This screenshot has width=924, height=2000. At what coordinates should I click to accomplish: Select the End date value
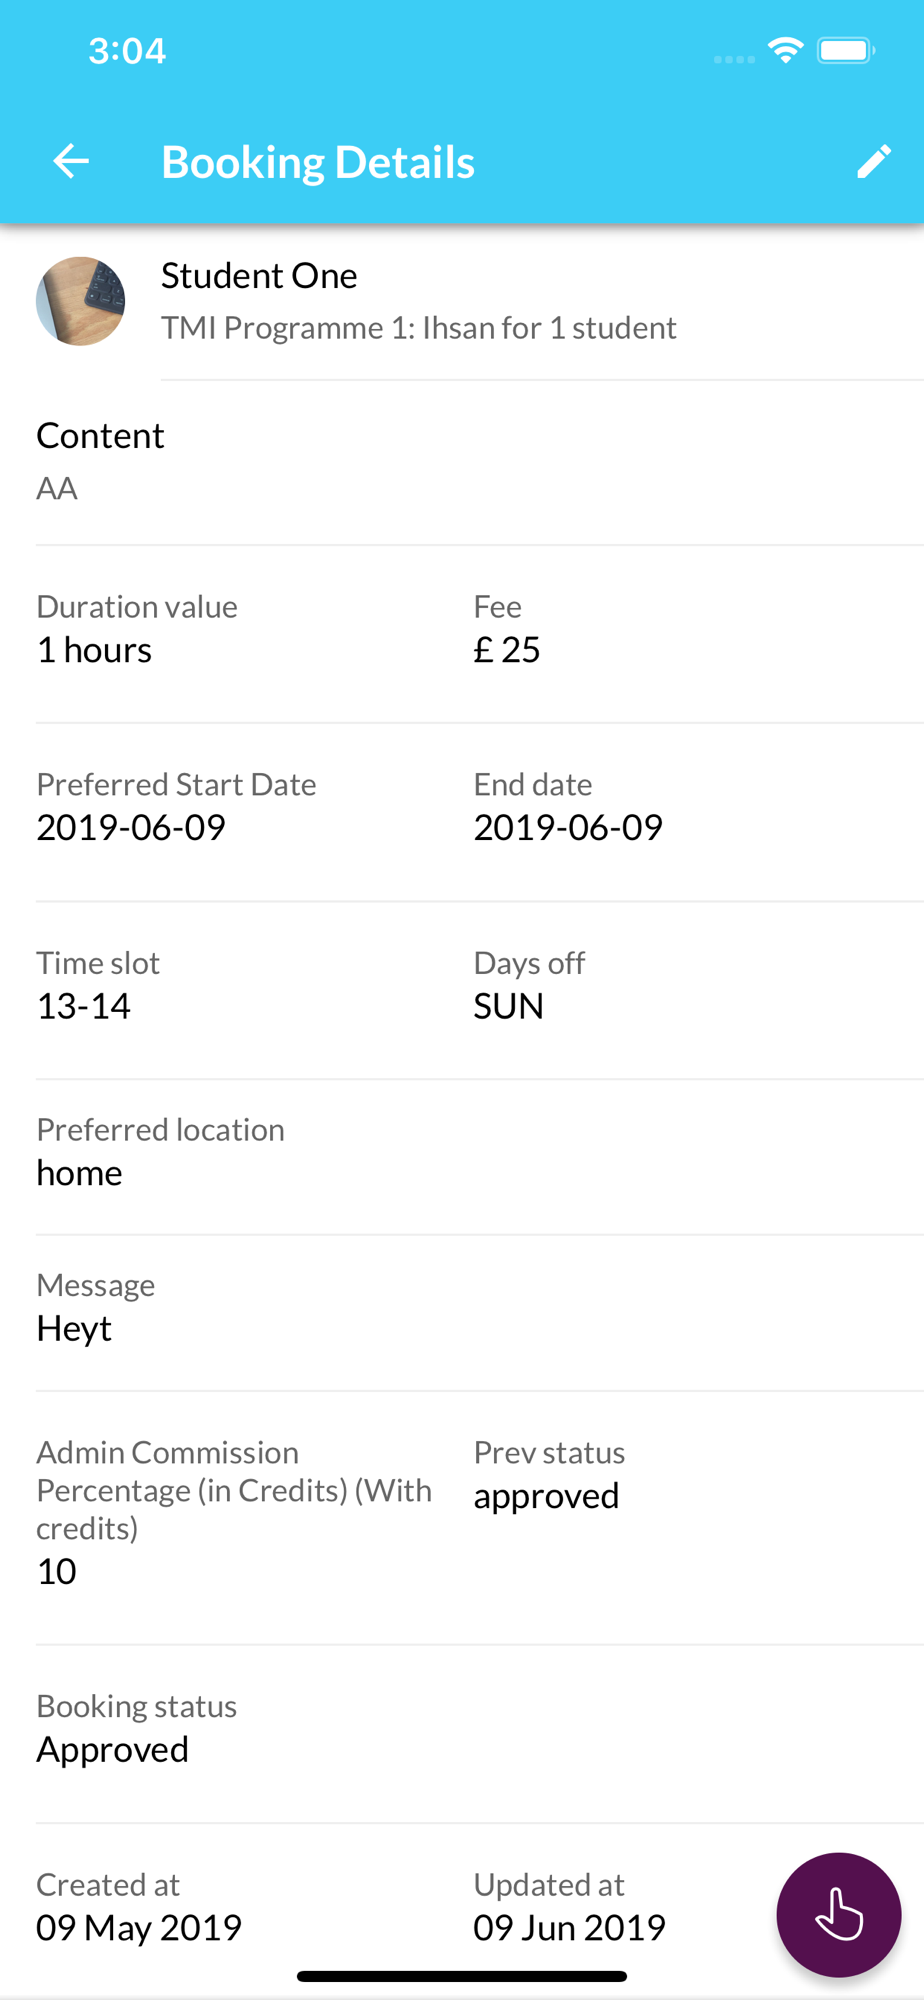coord(568,827)
